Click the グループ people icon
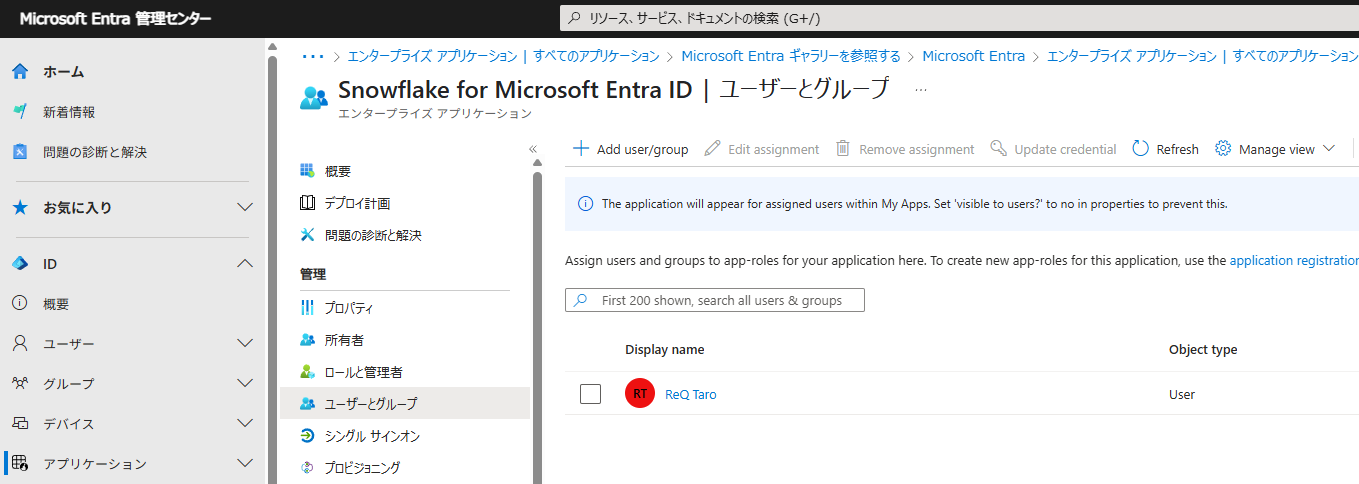1359x484 pixels. click(x=19, y=384)
